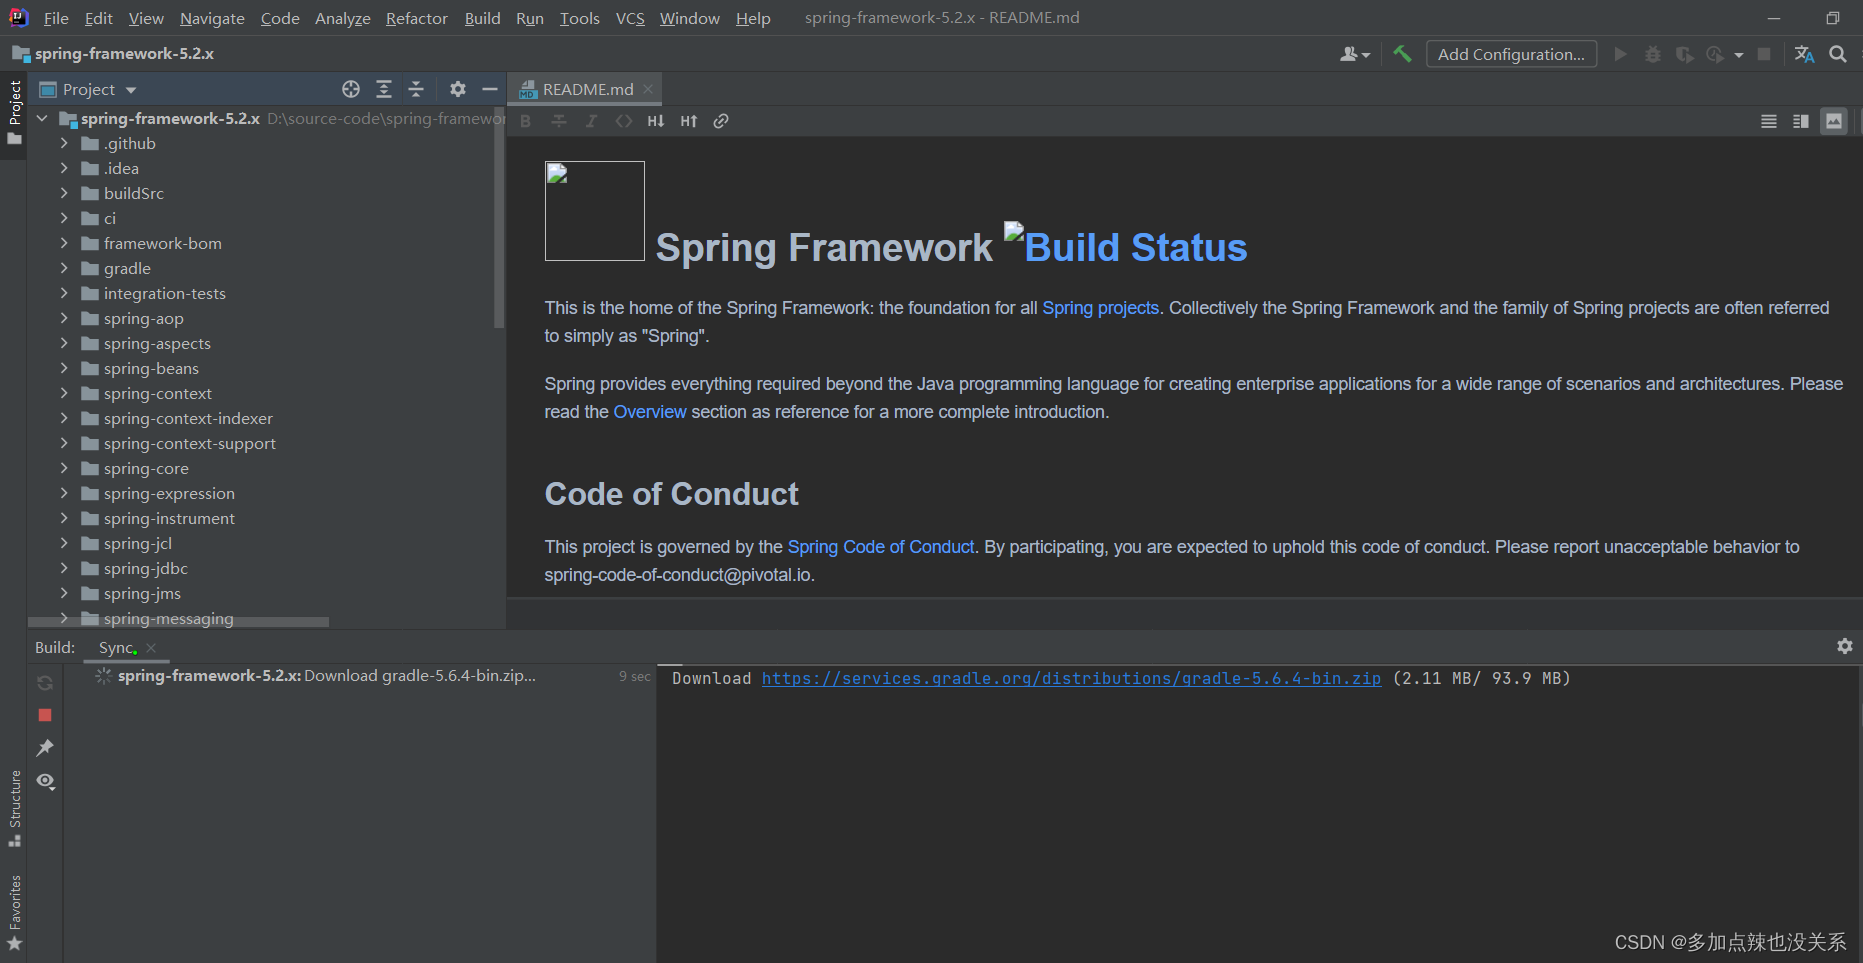The height and width of the screenshot is (963, 1863).
Task: Apply strikethrough formatting in Markdown toolbar
Action: pos(559,121)
